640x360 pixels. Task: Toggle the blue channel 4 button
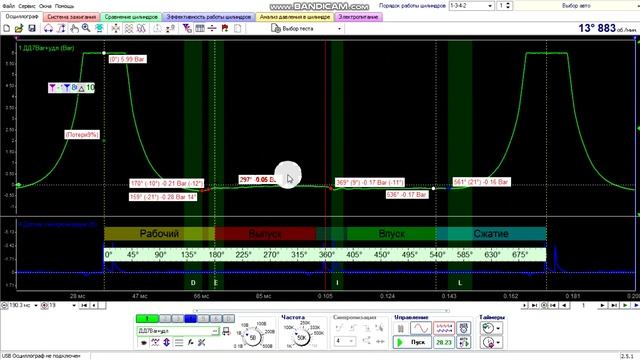click(x=191, y=318)
